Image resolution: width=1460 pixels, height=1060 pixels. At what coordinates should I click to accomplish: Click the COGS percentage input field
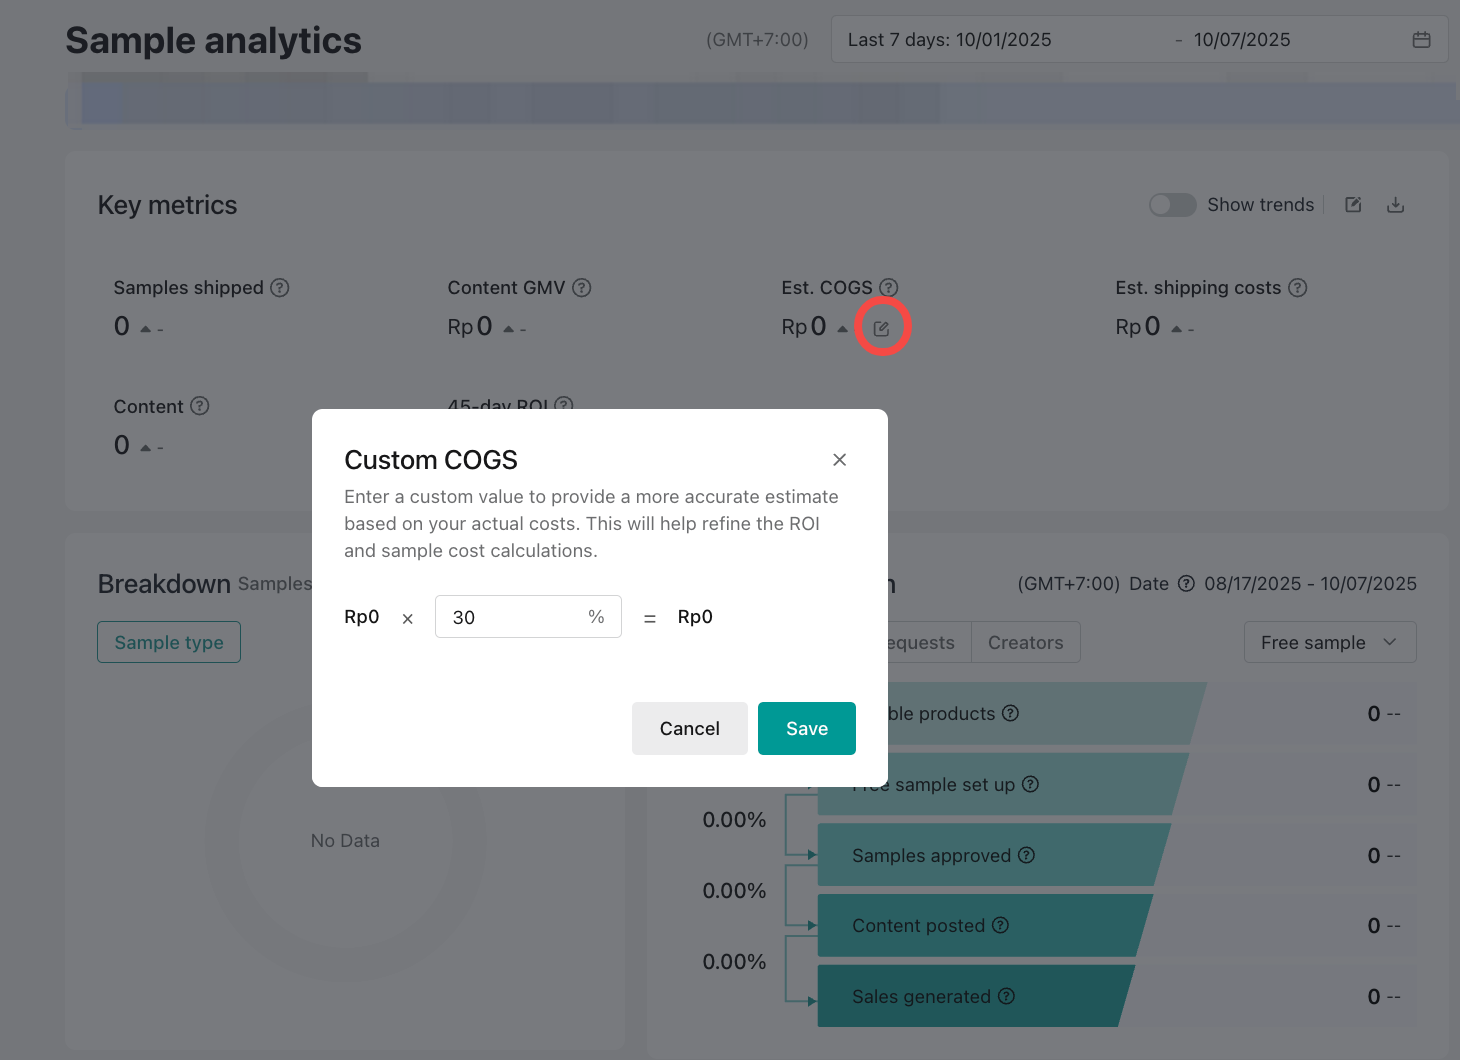point(510,617)
